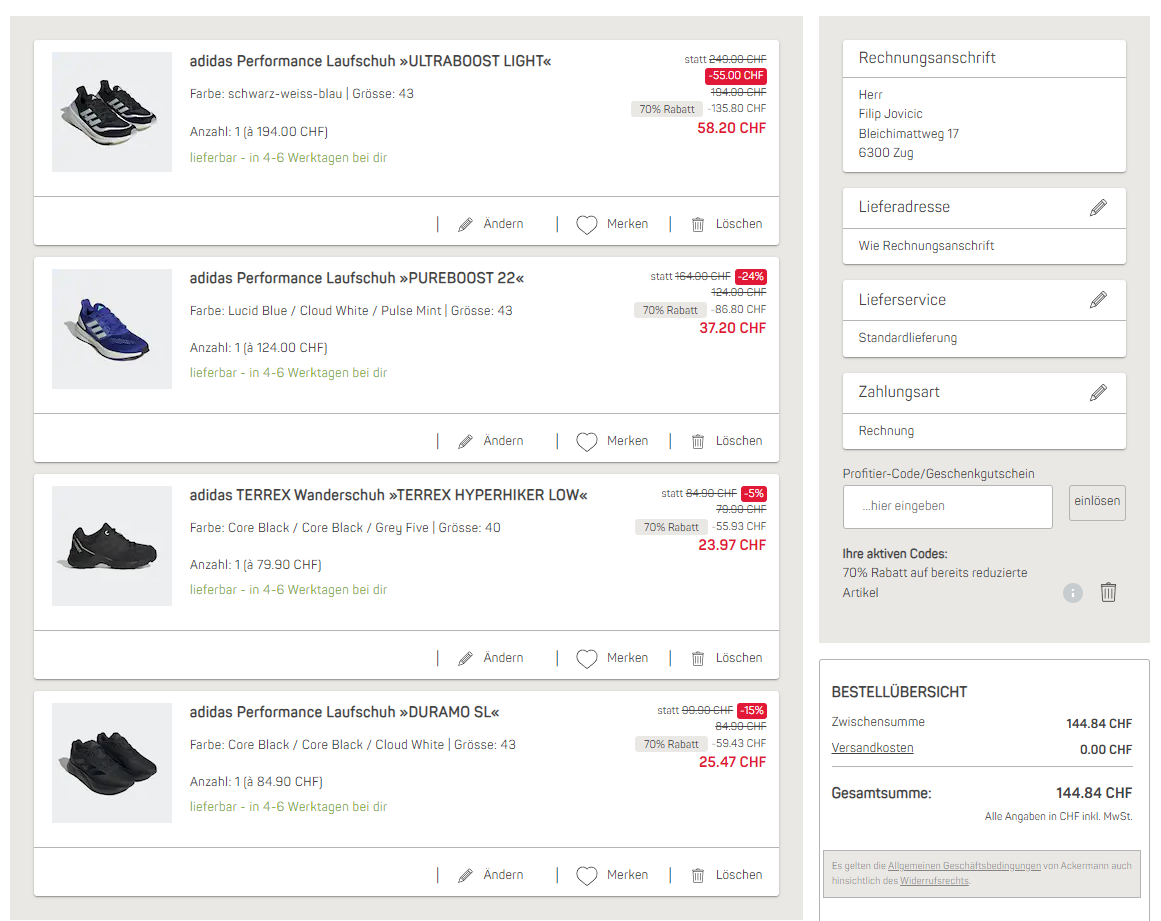1161x921 pixels.
Task: Delete ULTRABOOST LIGHT using trash icon
Action: pyautogui.click(x=698, y=225)
